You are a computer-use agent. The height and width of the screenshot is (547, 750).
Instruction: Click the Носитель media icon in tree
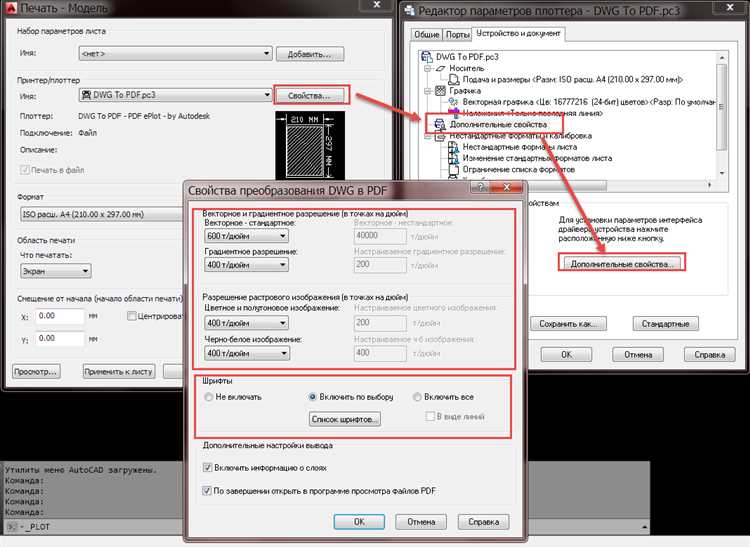[x=441, y=68]
